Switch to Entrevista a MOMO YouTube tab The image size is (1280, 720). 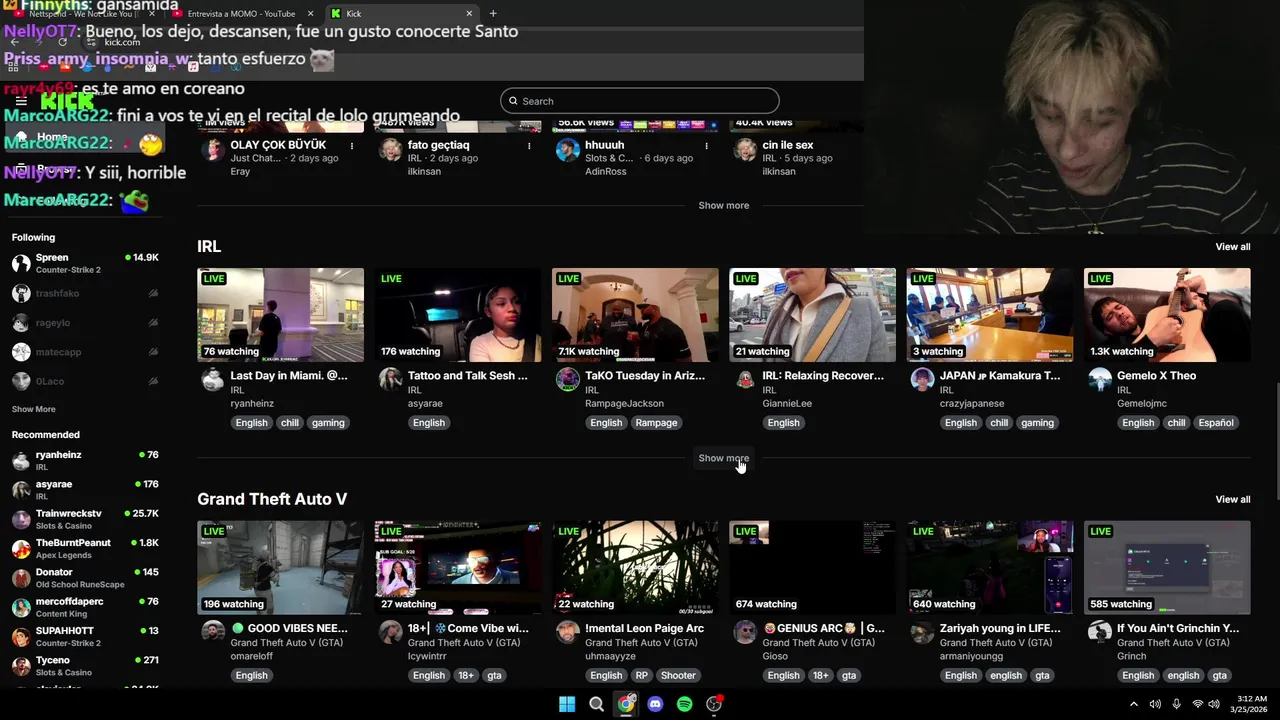(241, 14)
